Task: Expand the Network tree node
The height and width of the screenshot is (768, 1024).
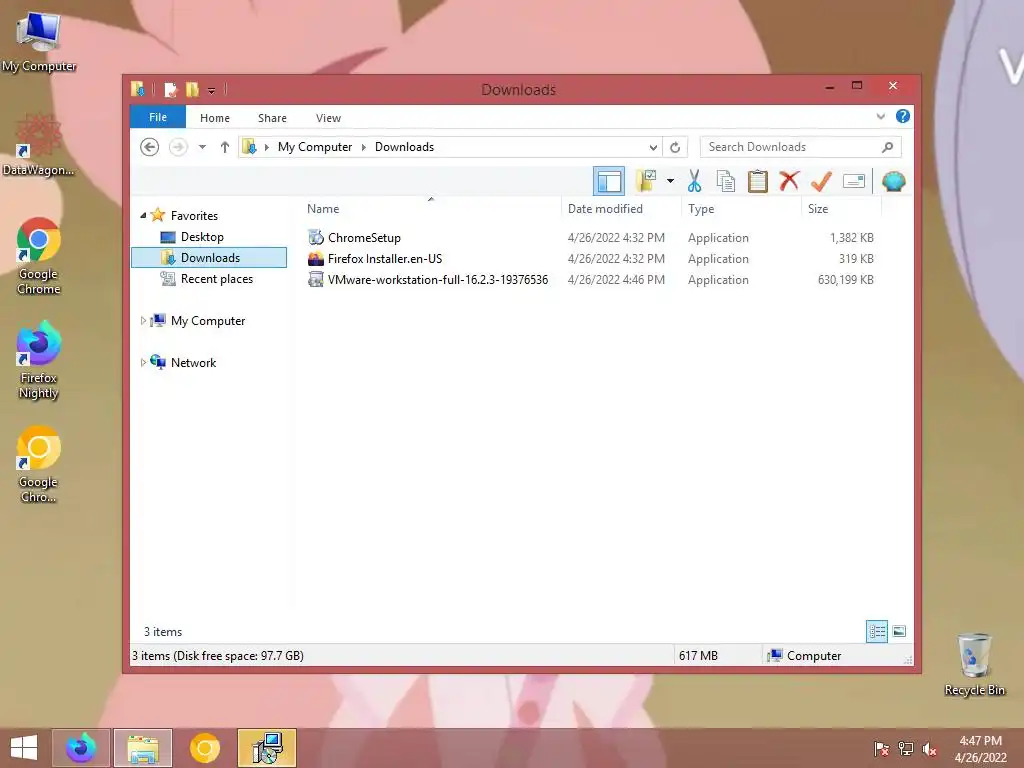Action: [143, 362]
